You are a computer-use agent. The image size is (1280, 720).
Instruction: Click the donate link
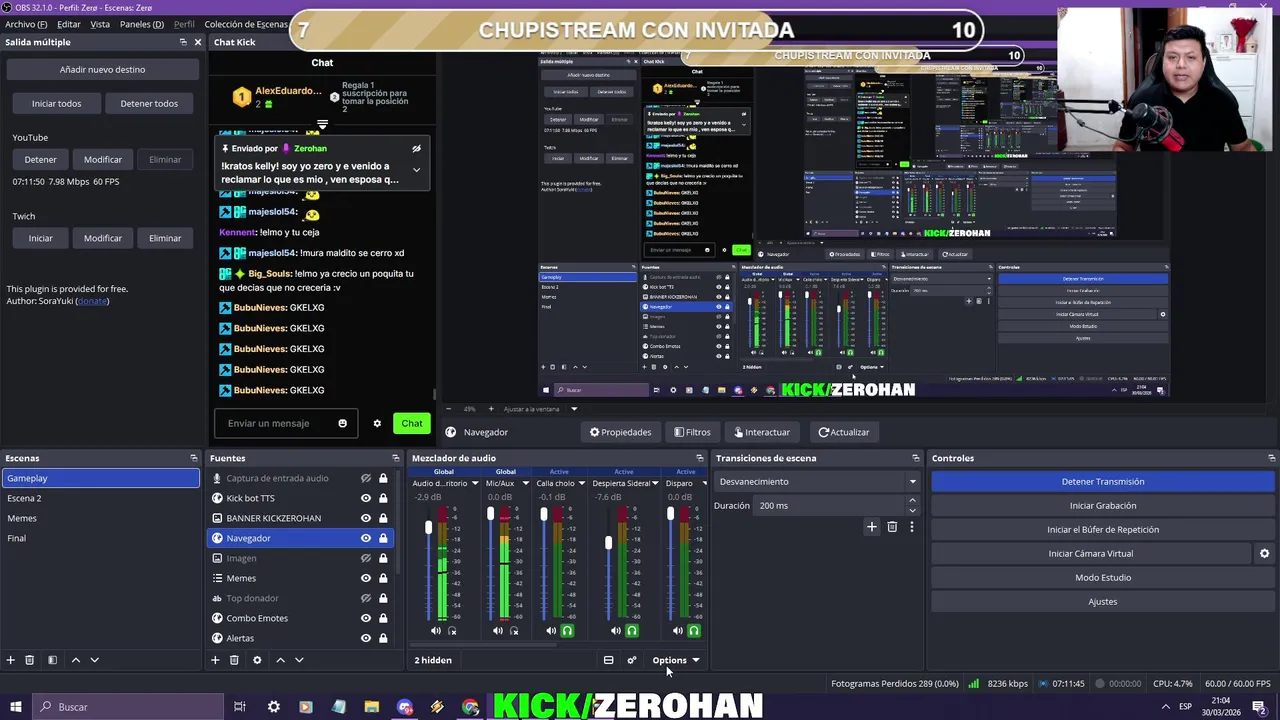click(x=92, y=301)
